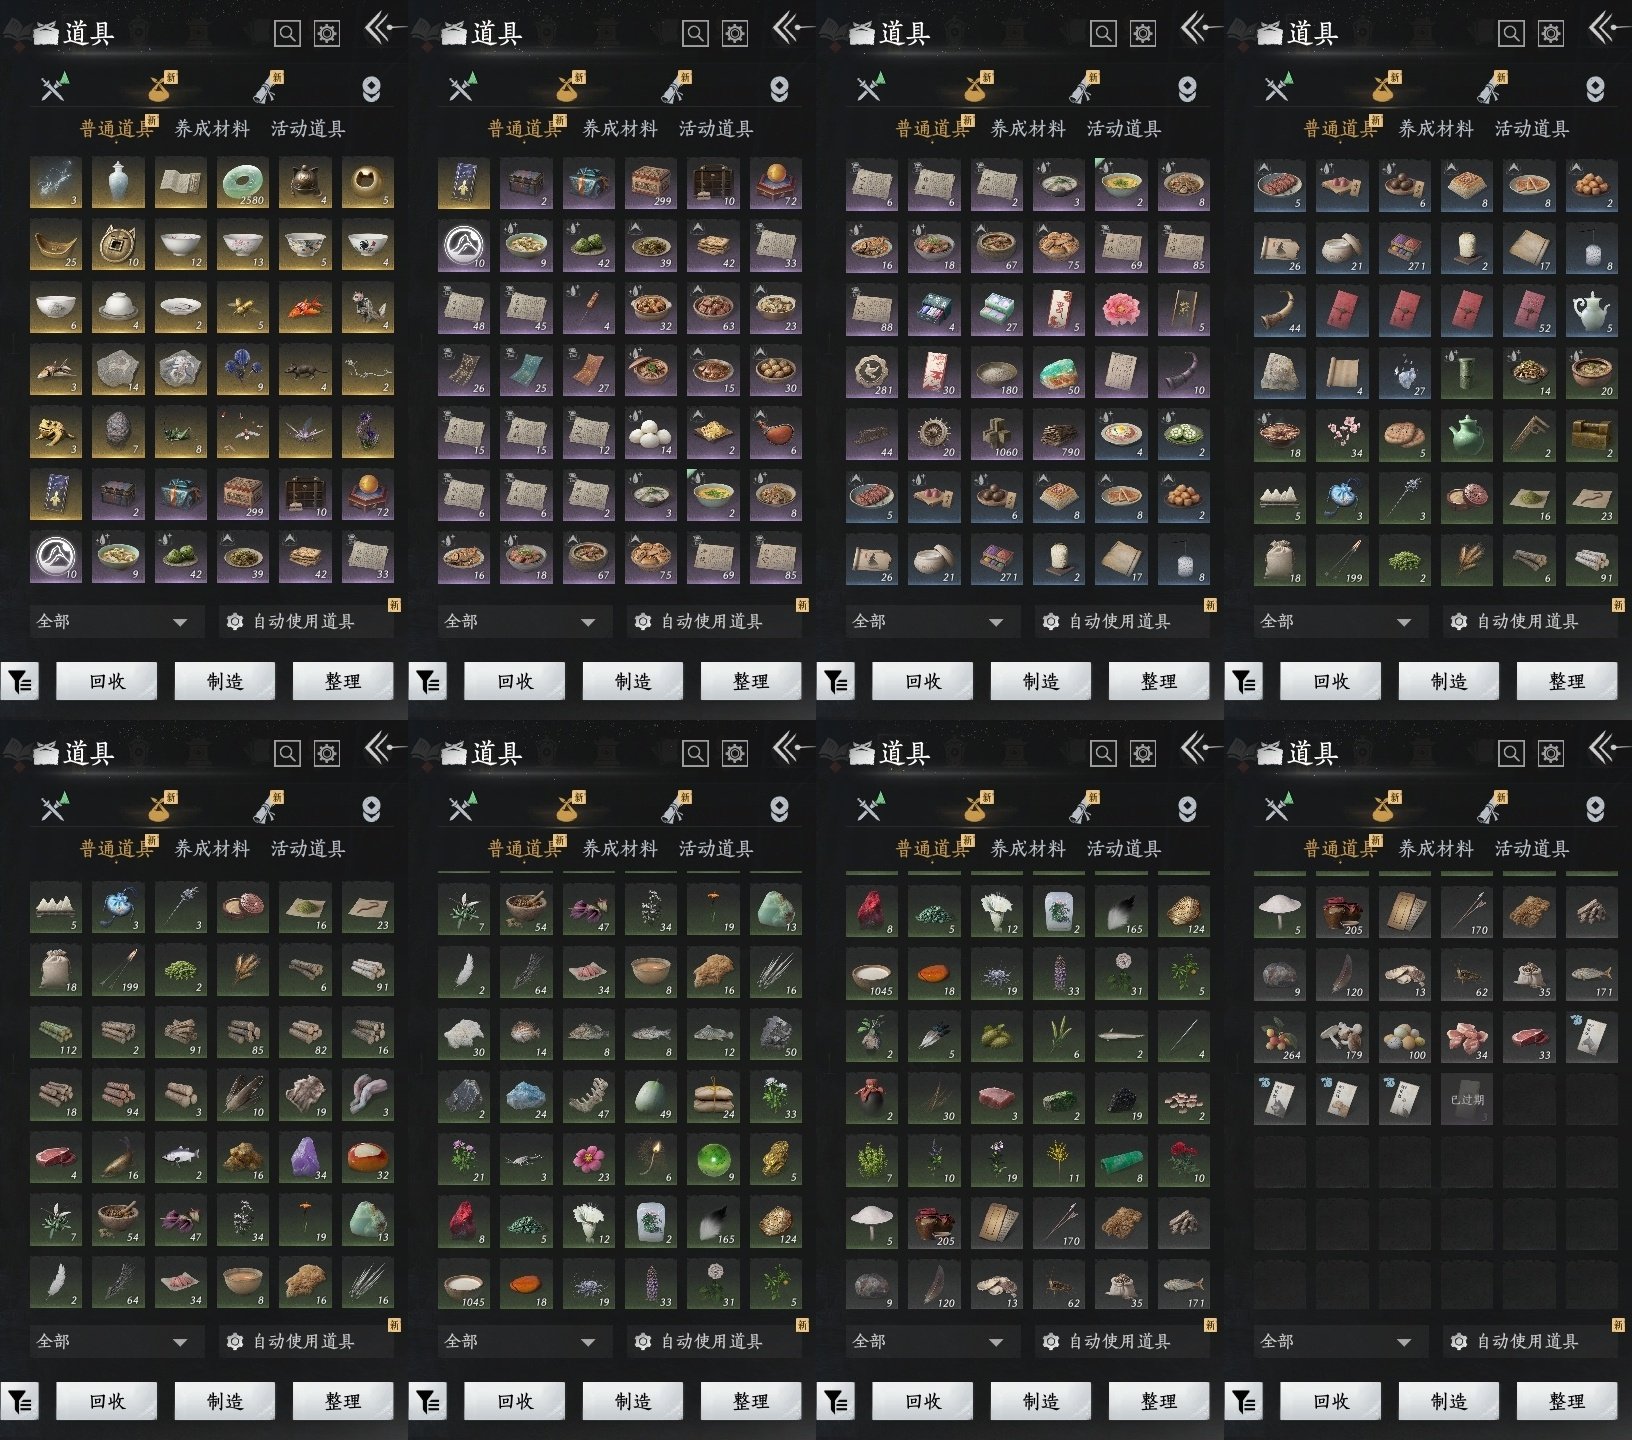1632x1440 pixels.
Task: Select the orange koi fish item
Action: click(x=304, y=308)
